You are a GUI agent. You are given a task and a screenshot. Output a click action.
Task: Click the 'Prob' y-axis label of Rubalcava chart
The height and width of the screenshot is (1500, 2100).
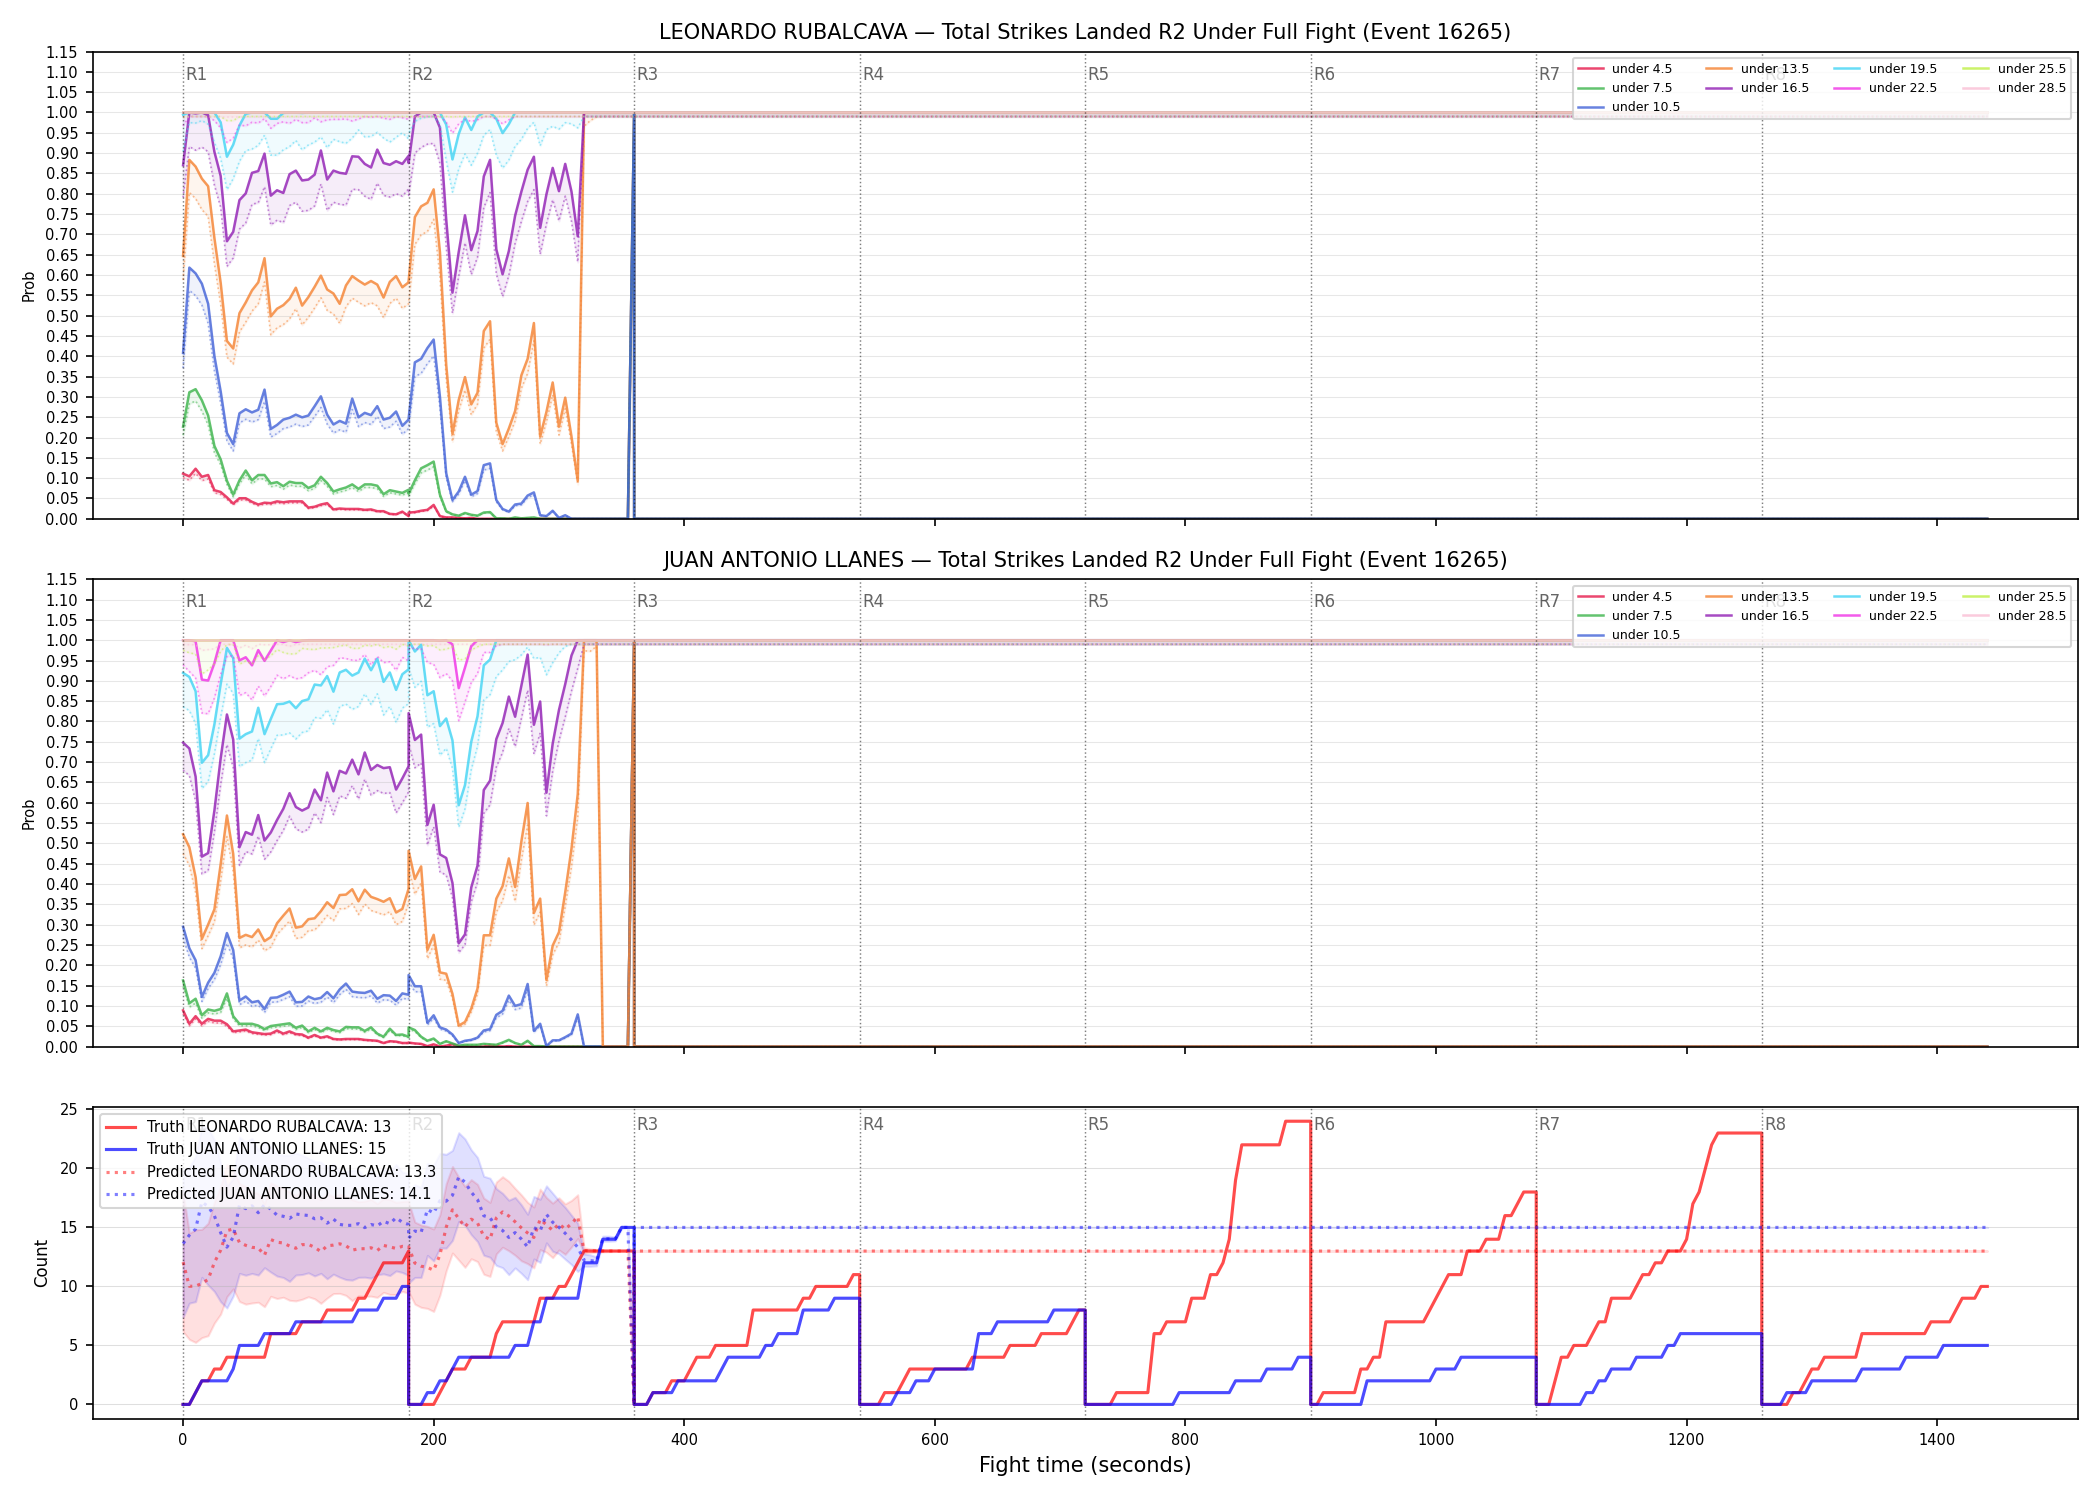(x=29, y=286)
